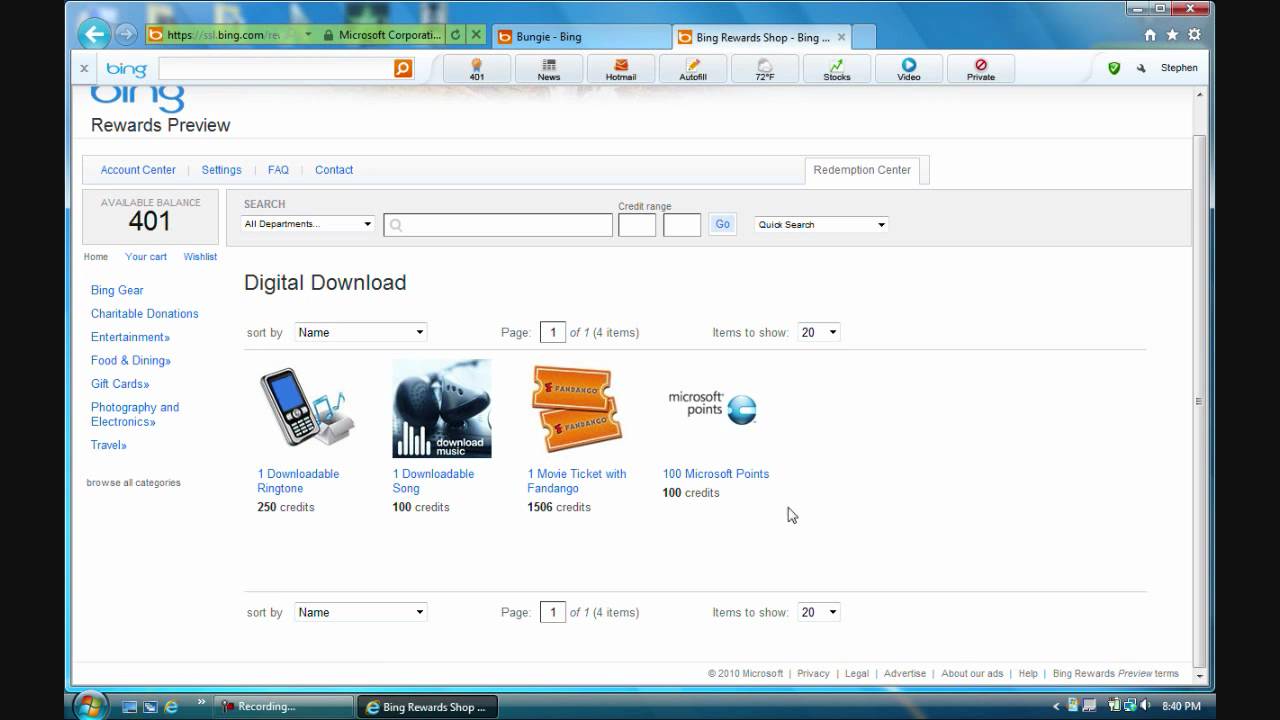Open the top sort by Name dropdown
This screenshot has width=1280, height=720.
point(361,332)
